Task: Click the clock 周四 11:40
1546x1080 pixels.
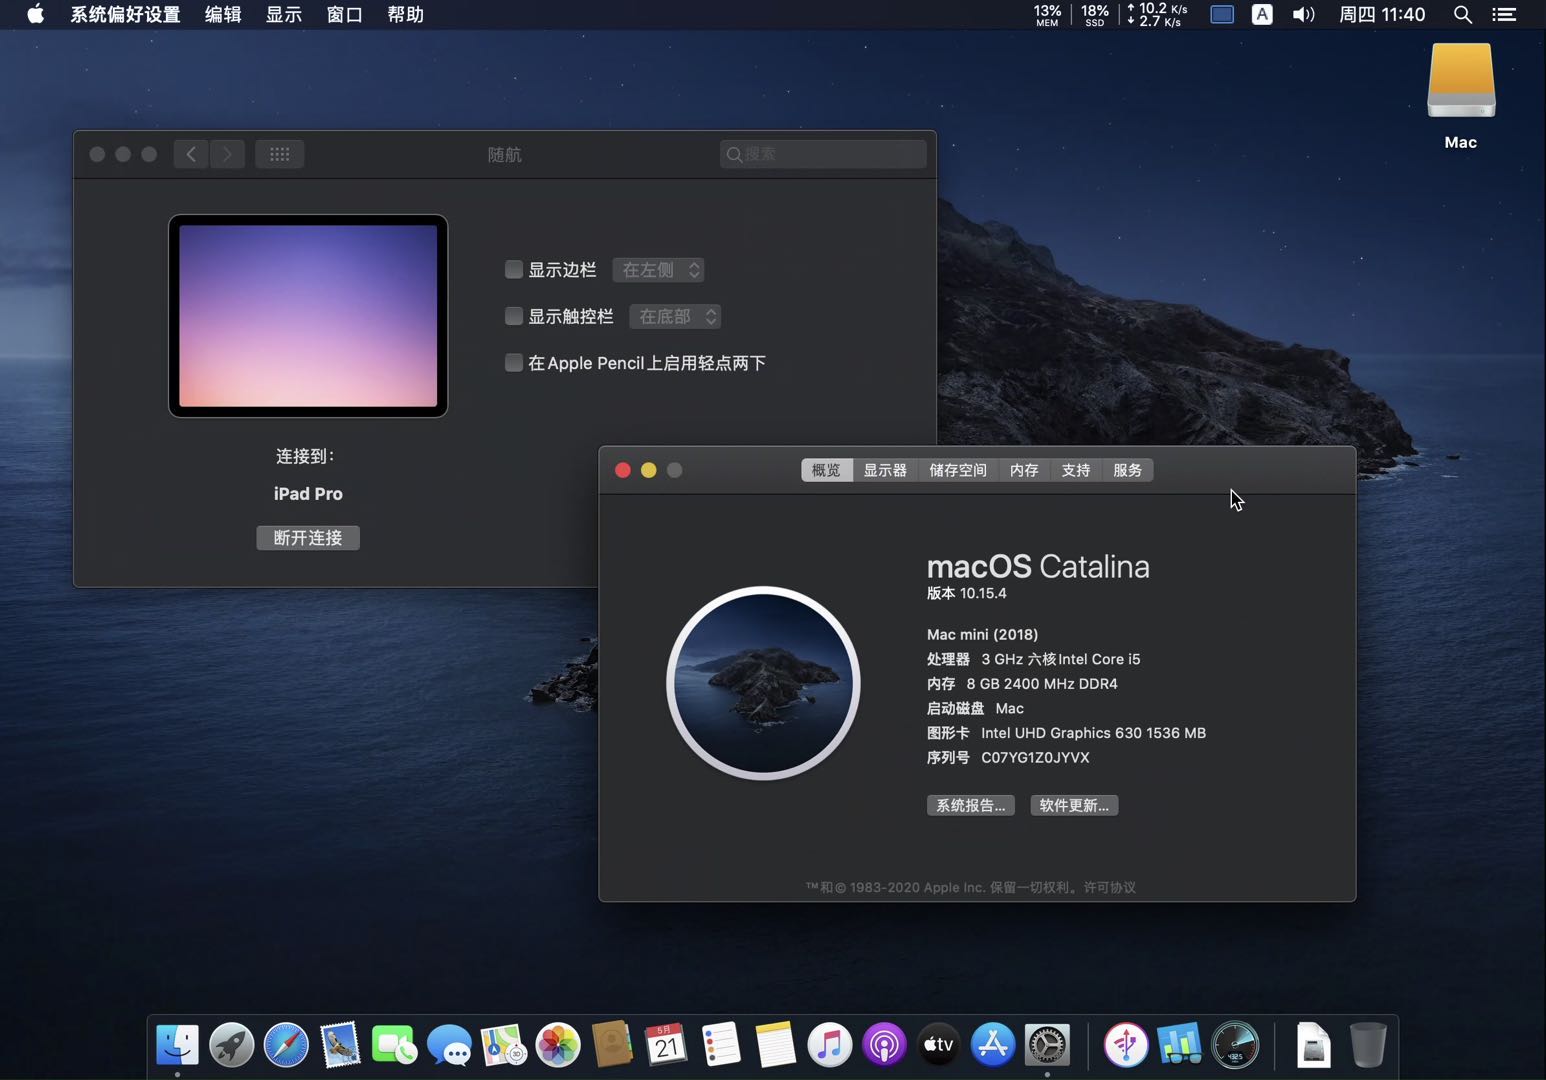Action: click(1382, 14)
